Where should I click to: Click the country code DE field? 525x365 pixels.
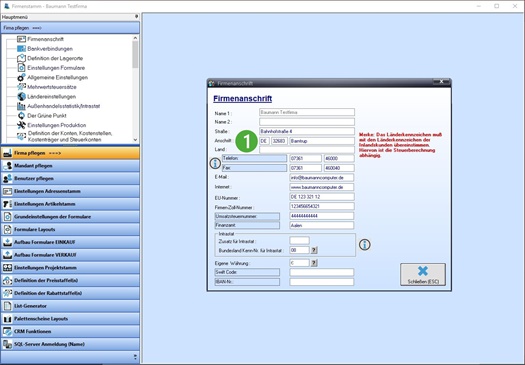point(264,141)
